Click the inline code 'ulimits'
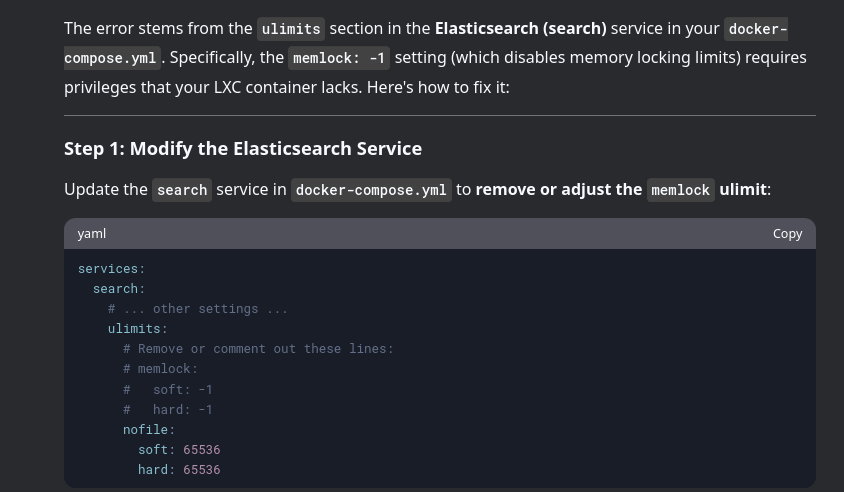The image size is (844, 492). [x=291, y=29]
